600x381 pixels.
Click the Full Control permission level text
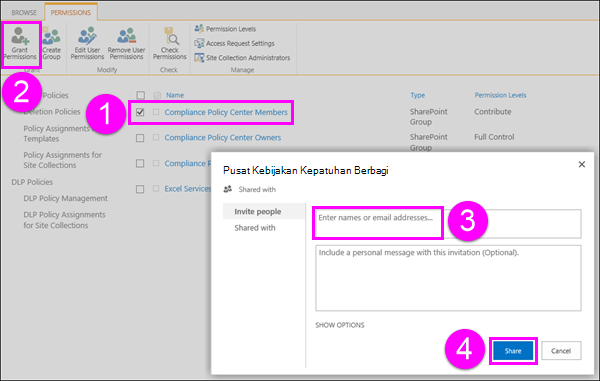[x=494, y=137]
